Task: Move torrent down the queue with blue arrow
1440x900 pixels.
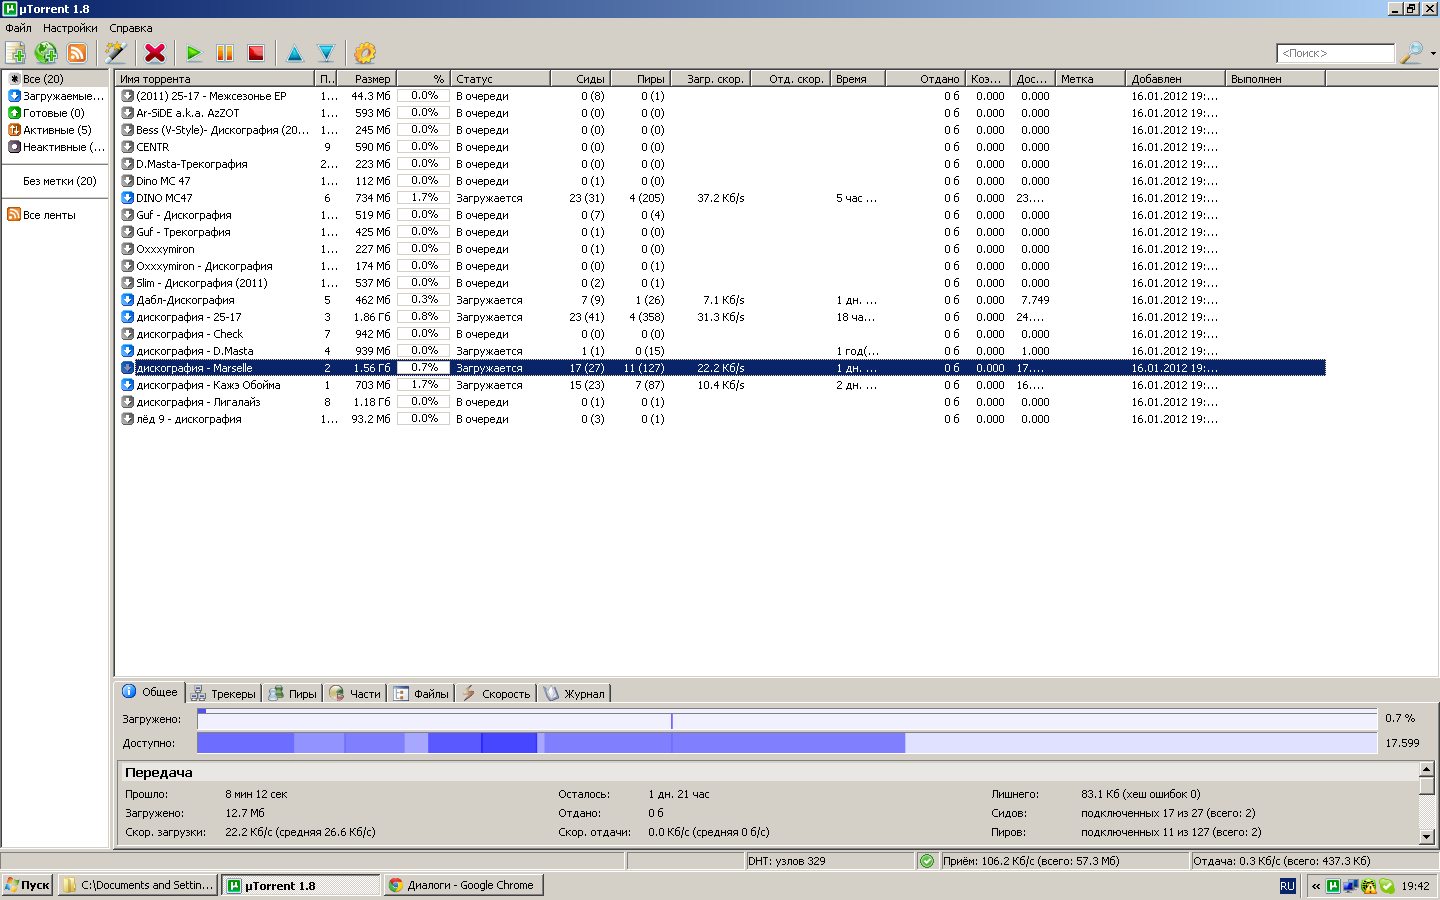Action: pyautogui.click(x=326, y=53)
